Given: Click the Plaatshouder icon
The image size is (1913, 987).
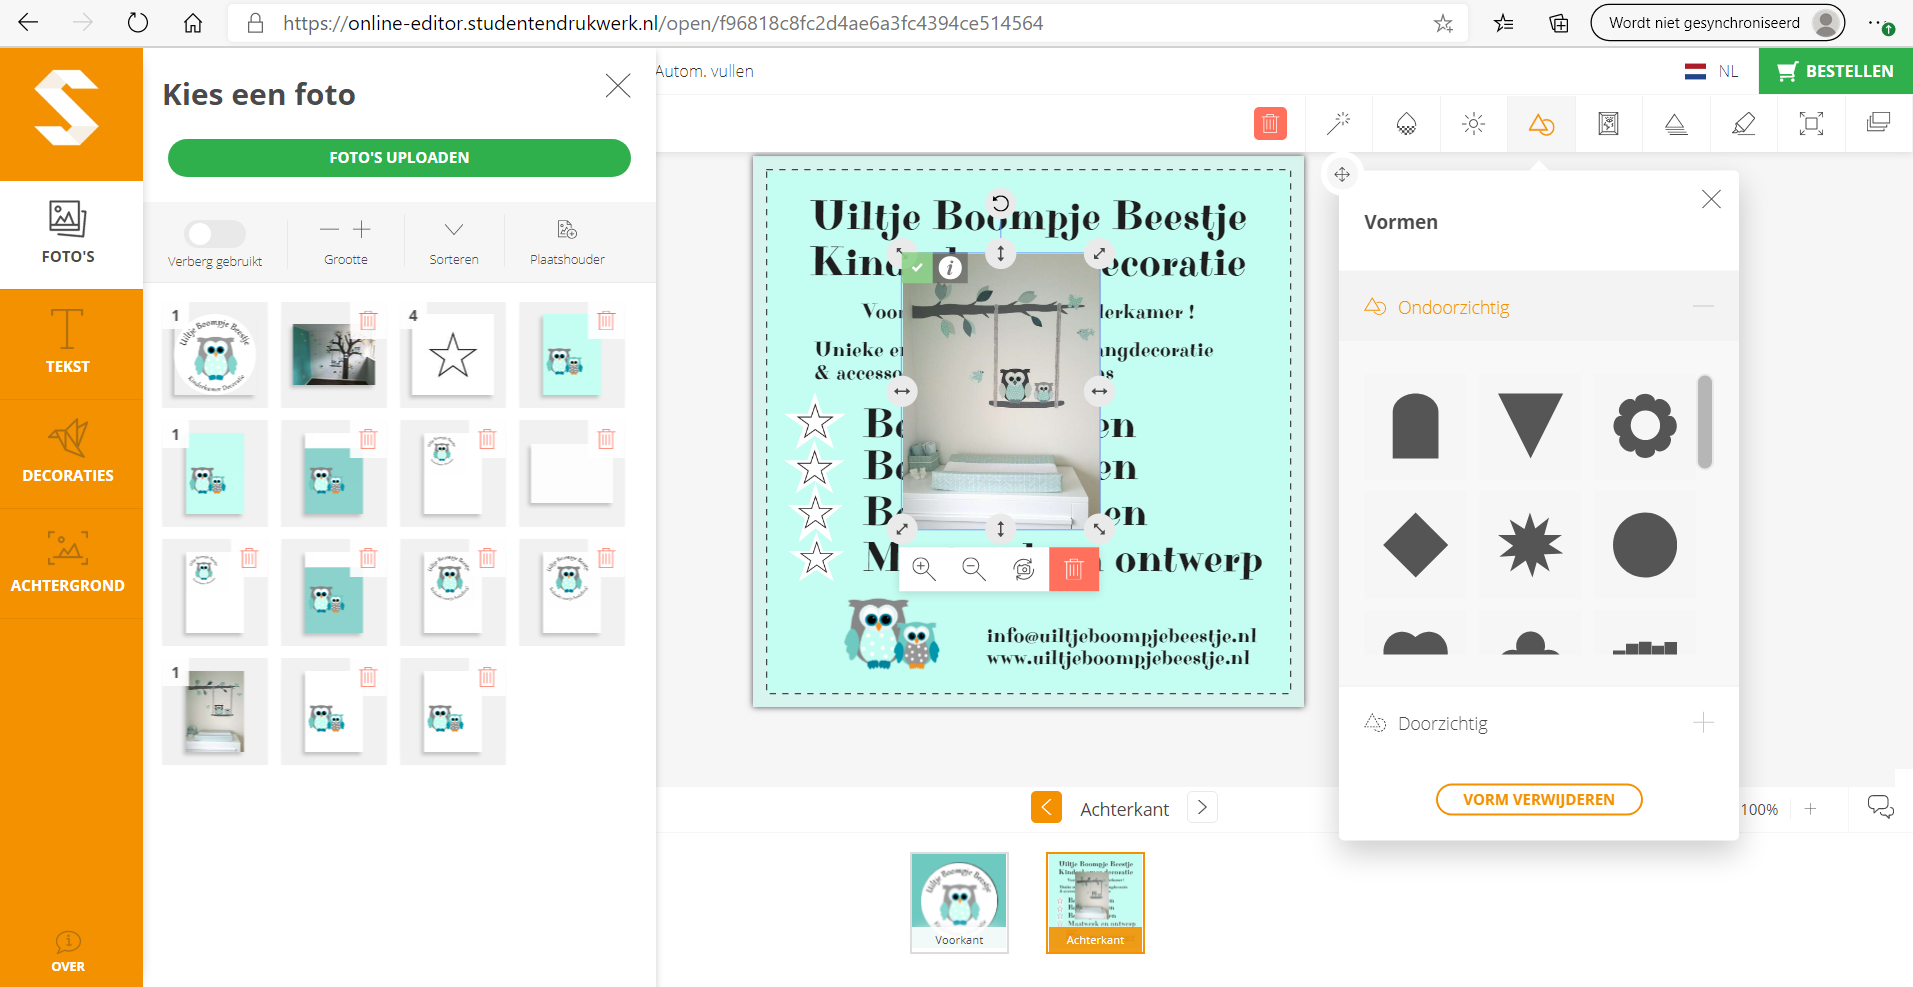Looking at the screenshot, I should click(567, 230).
